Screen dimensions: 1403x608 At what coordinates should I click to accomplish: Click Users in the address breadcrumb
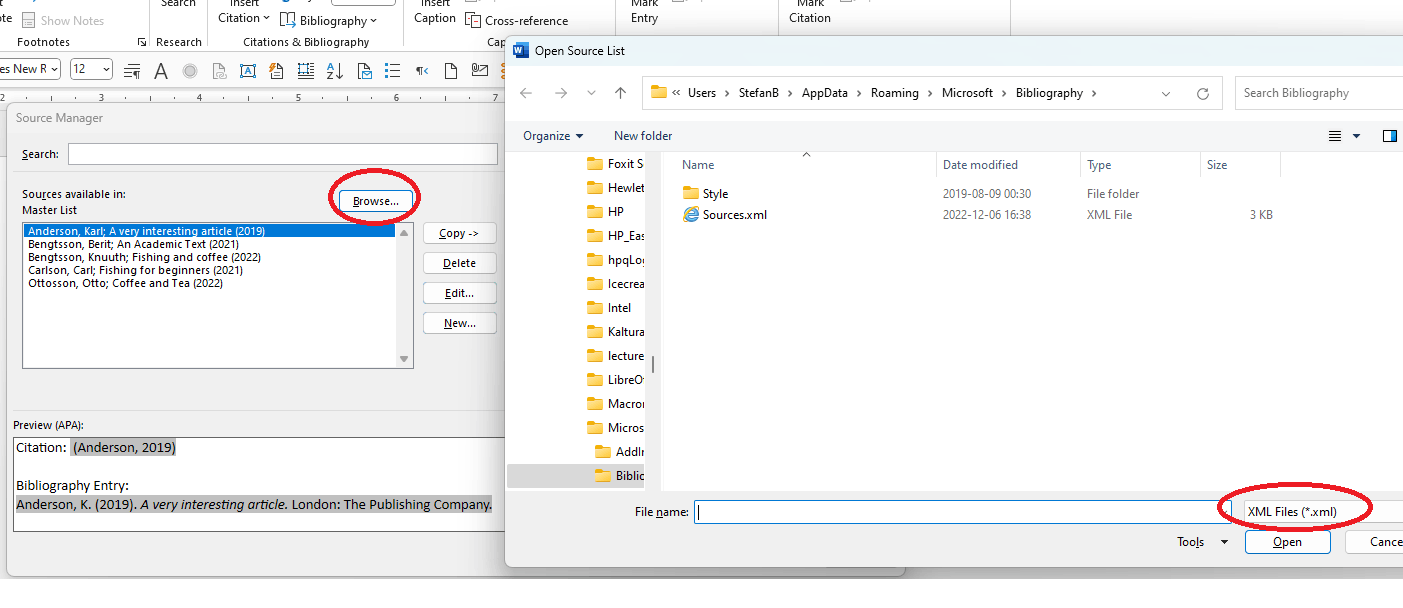tap(702, 93)
